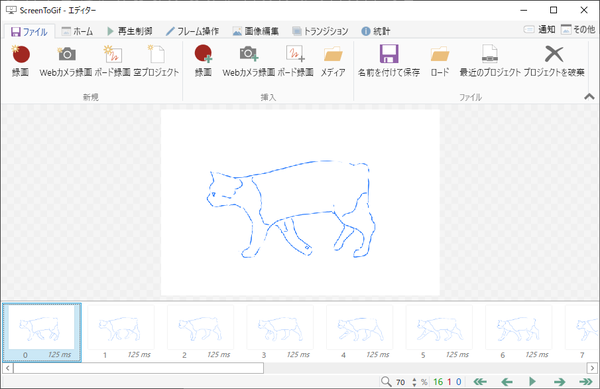Open the 統計 ribbon tab
The image size is (600, 389).
point(376,31)
